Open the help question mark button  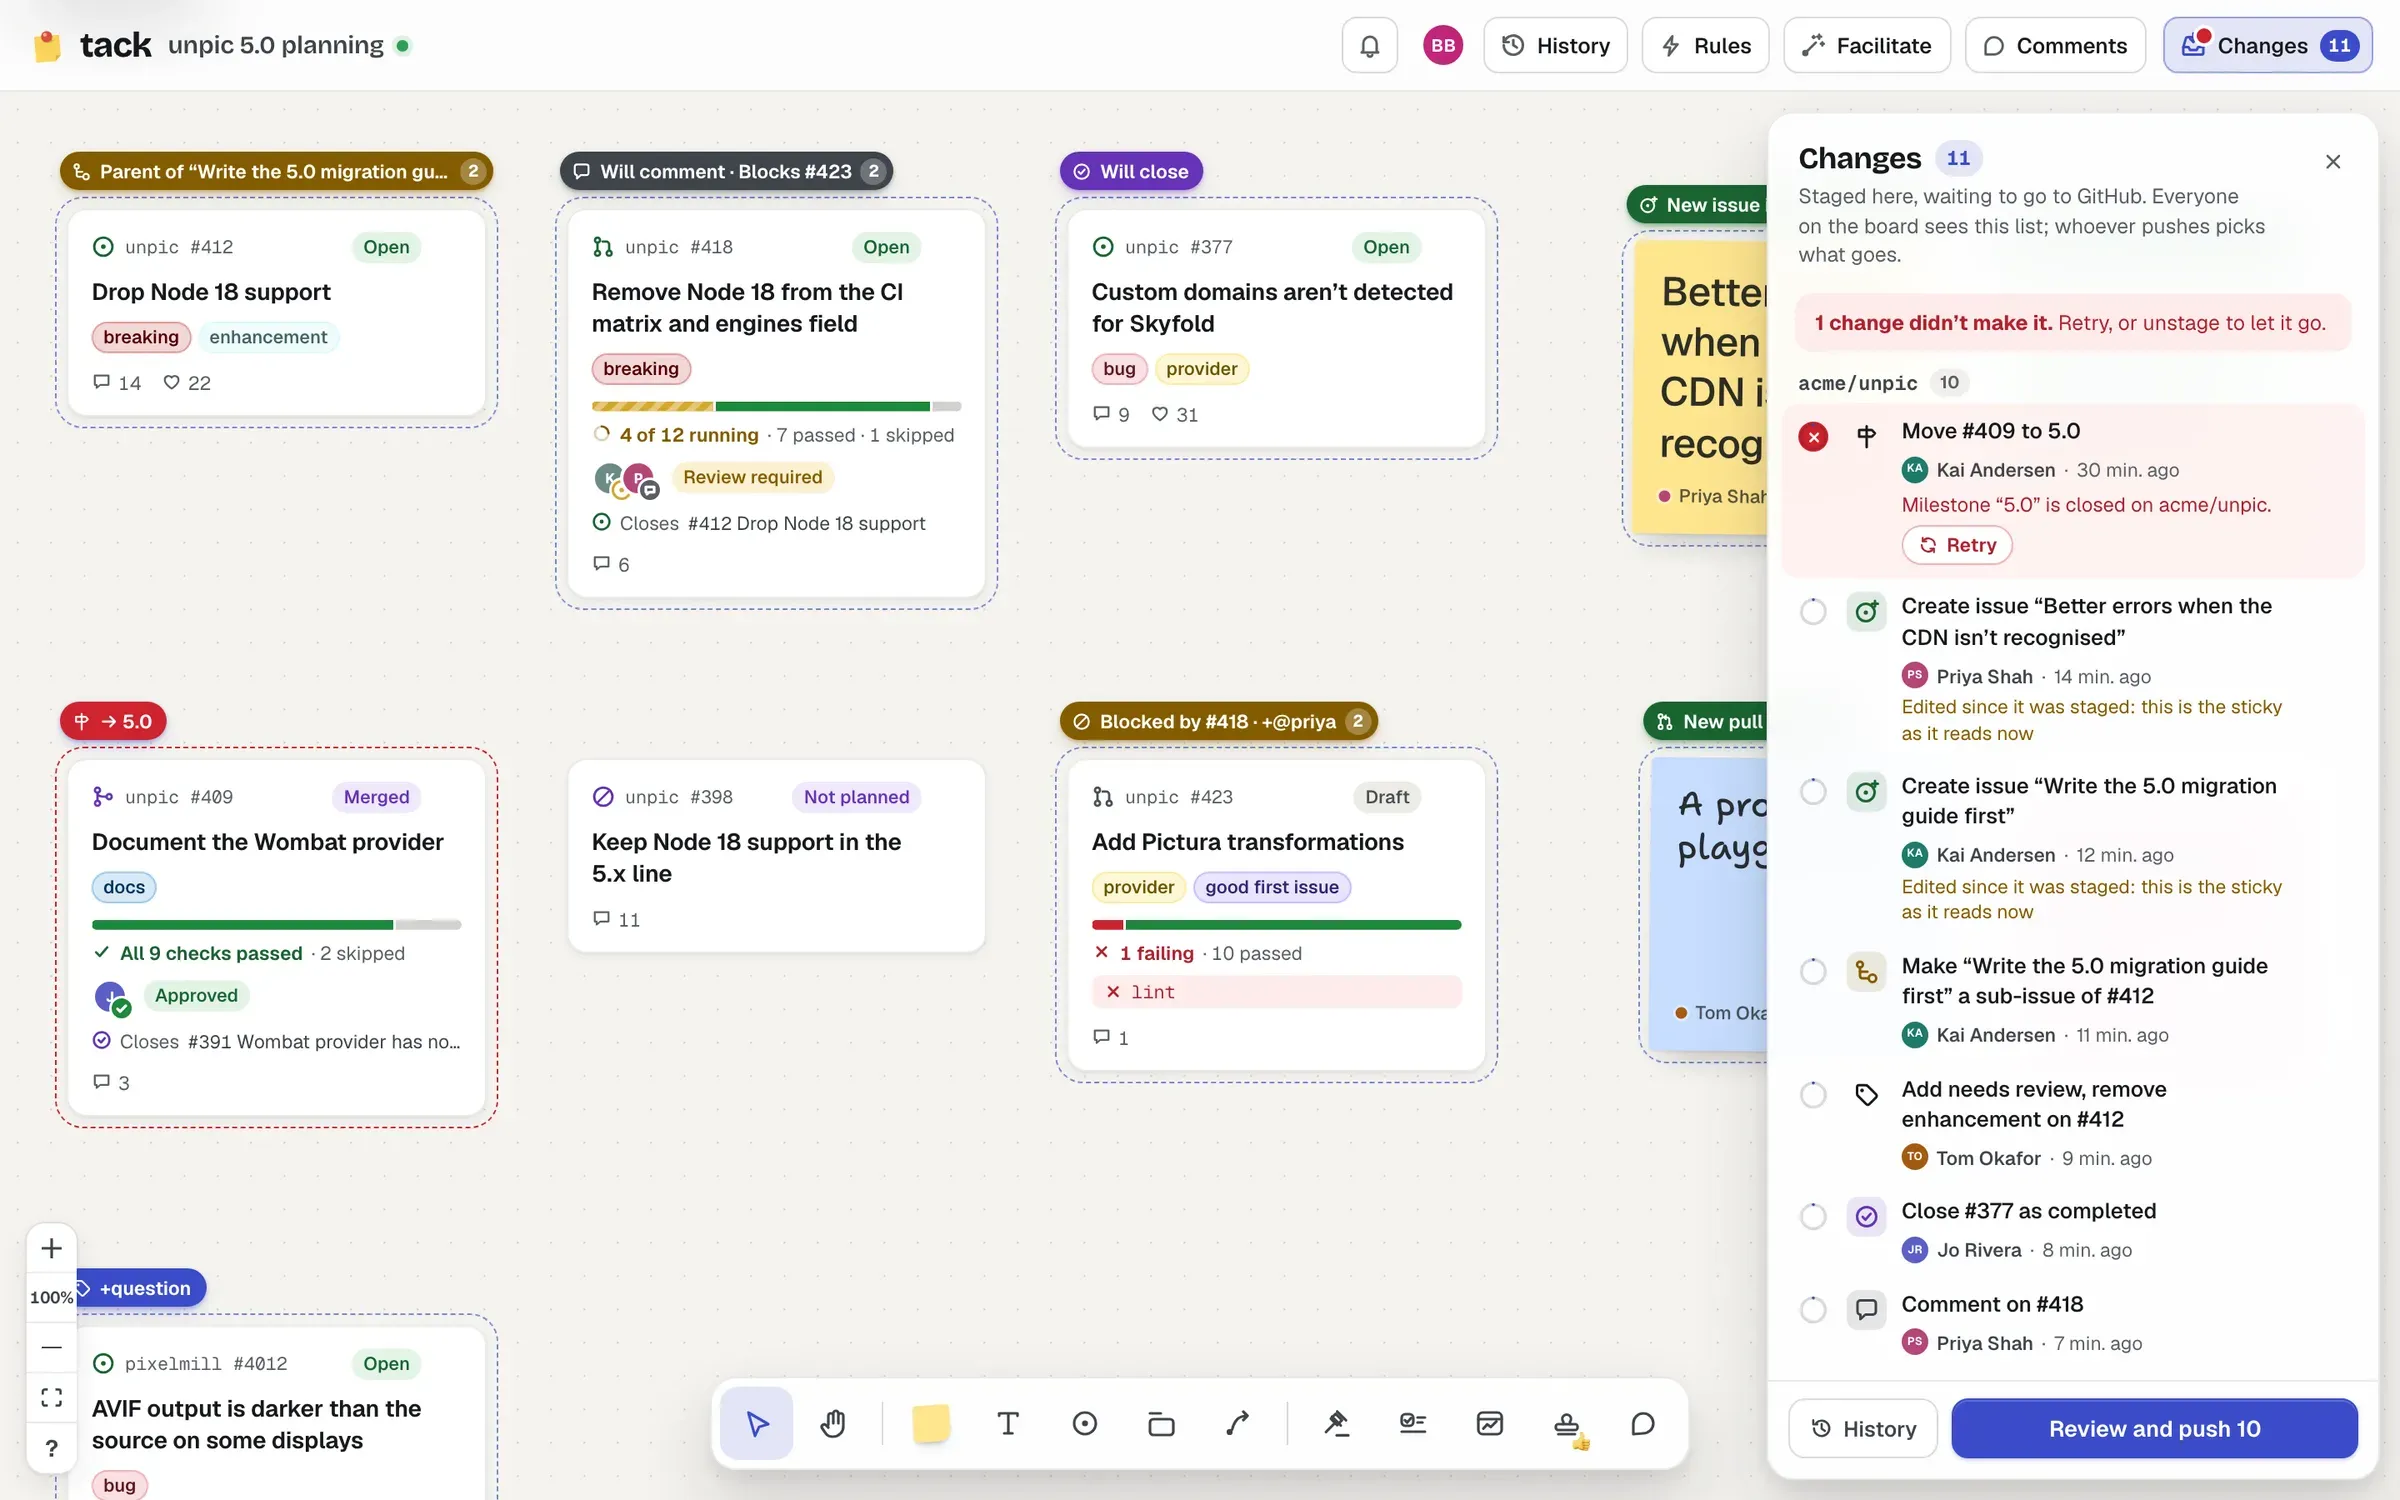click(x=52, y=1447)
